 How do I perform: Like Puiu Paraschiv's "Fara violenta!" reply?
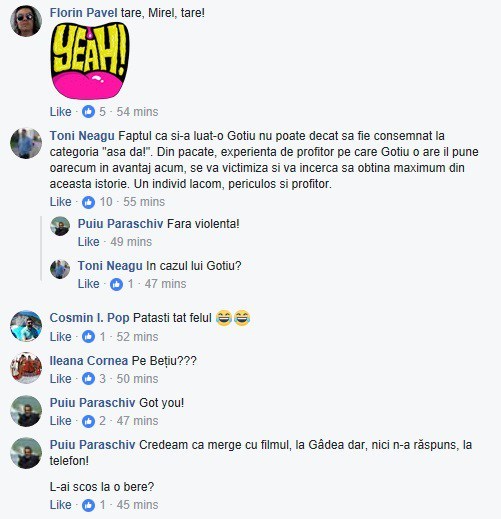coord(88,242)
